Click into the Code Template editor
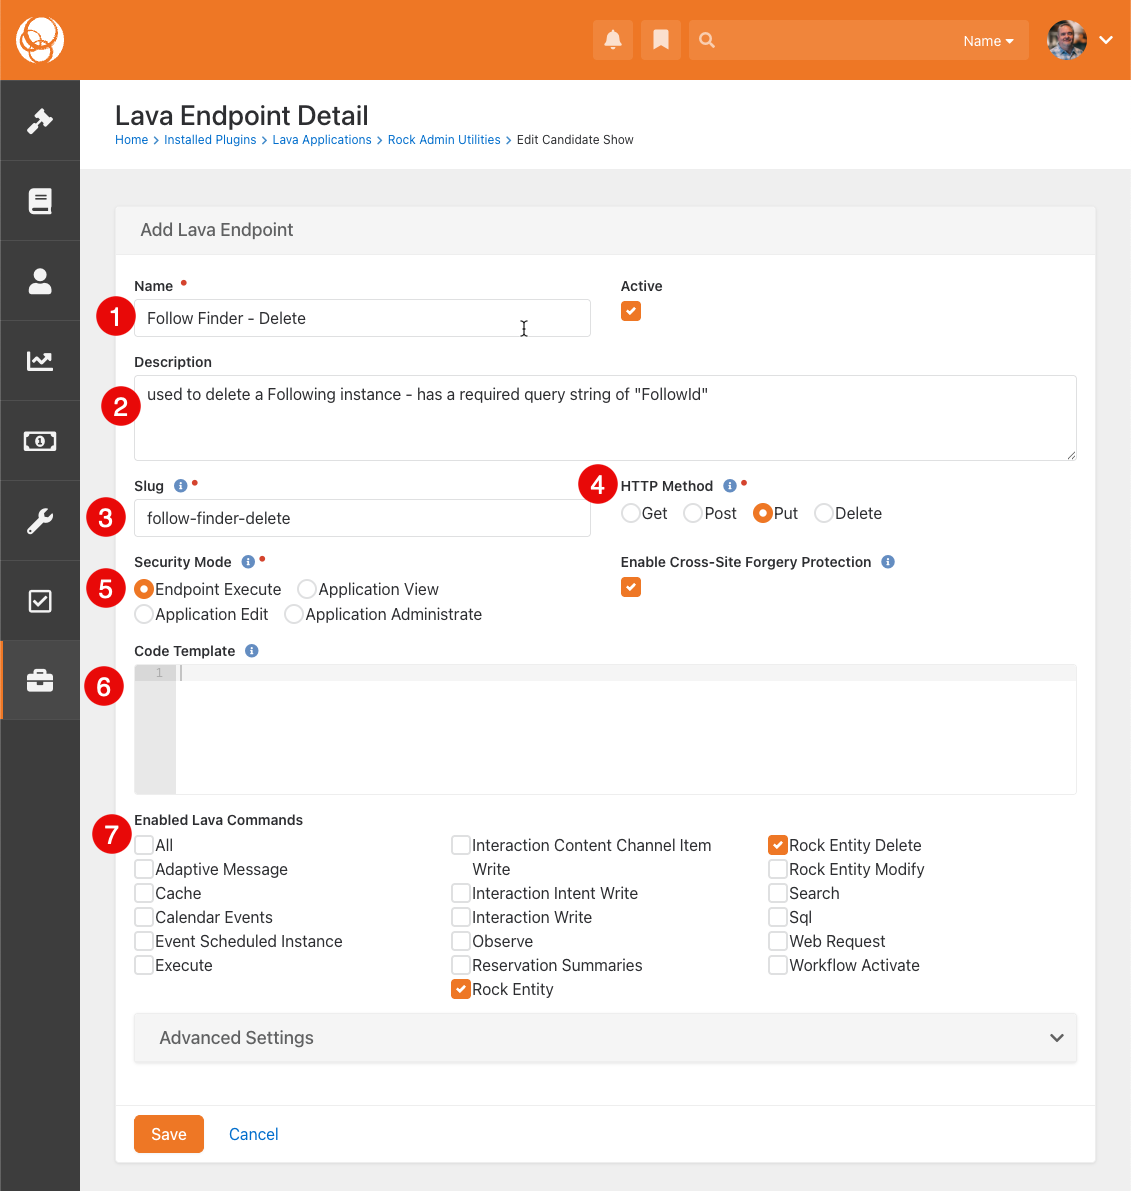This screenshot has height=1191, width=1131. point(625,730)
